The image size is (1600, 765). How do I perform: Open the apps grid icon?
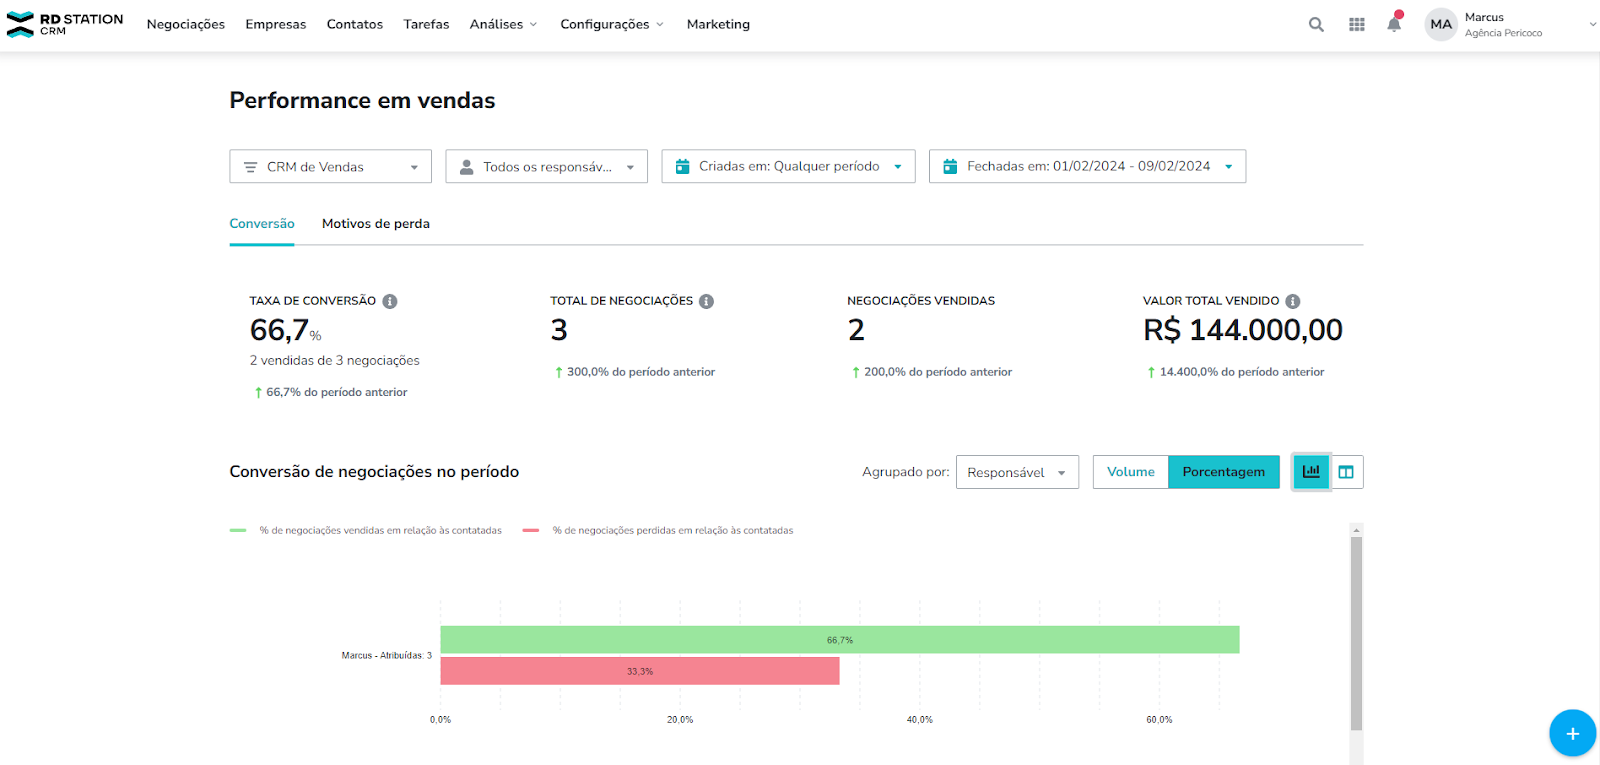point(1356,24)
